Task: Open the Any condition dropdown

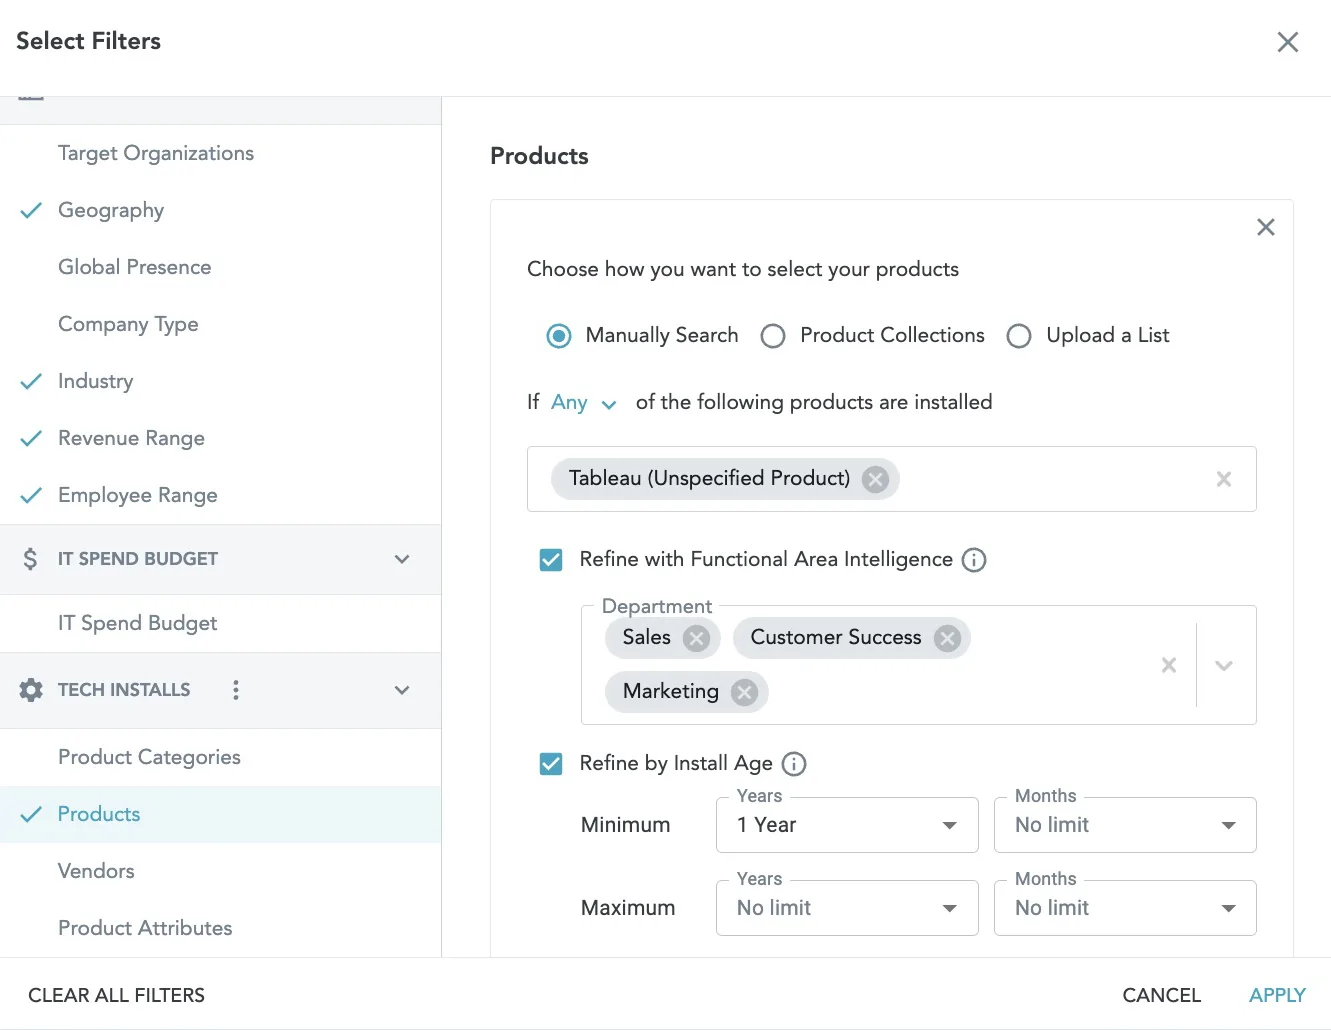Action: (584, 403)
